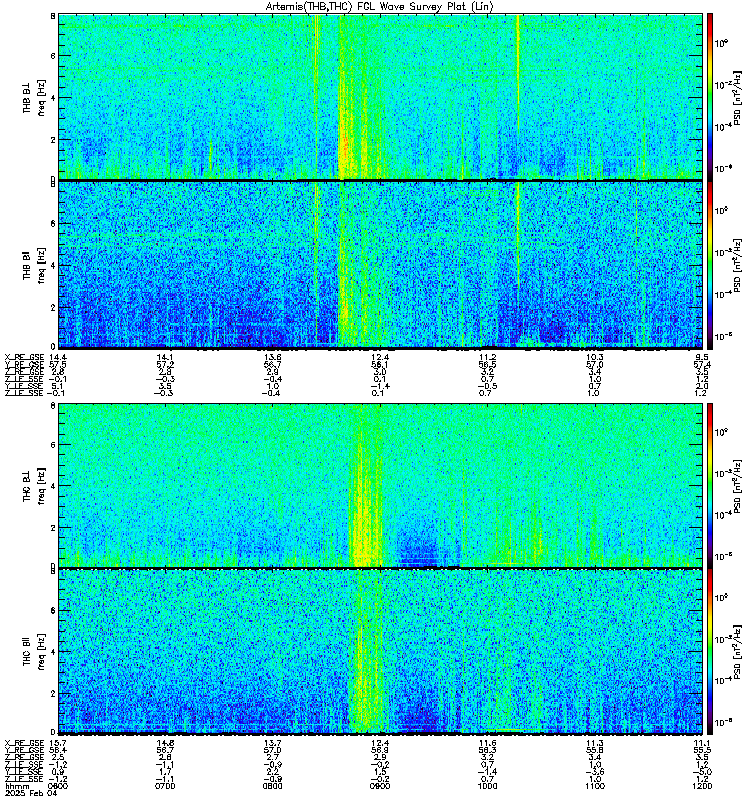Viewport: 750px width, 800px height.
Task: Click the THB B∥ spectrogram panel
Action: click(x=380, y=265)
